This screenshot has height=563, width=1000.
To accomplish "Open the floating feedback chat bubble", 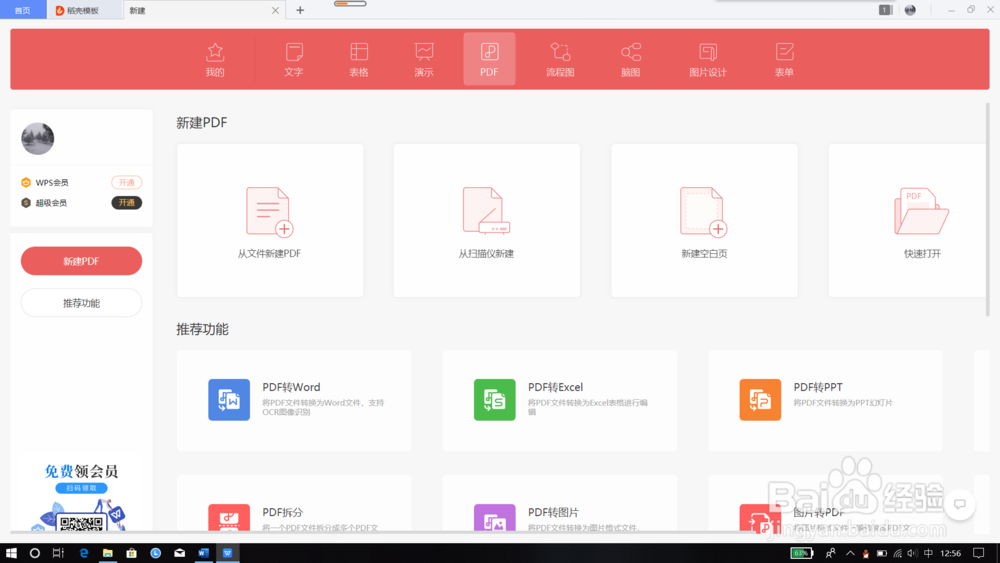I will tap(959, 504).
